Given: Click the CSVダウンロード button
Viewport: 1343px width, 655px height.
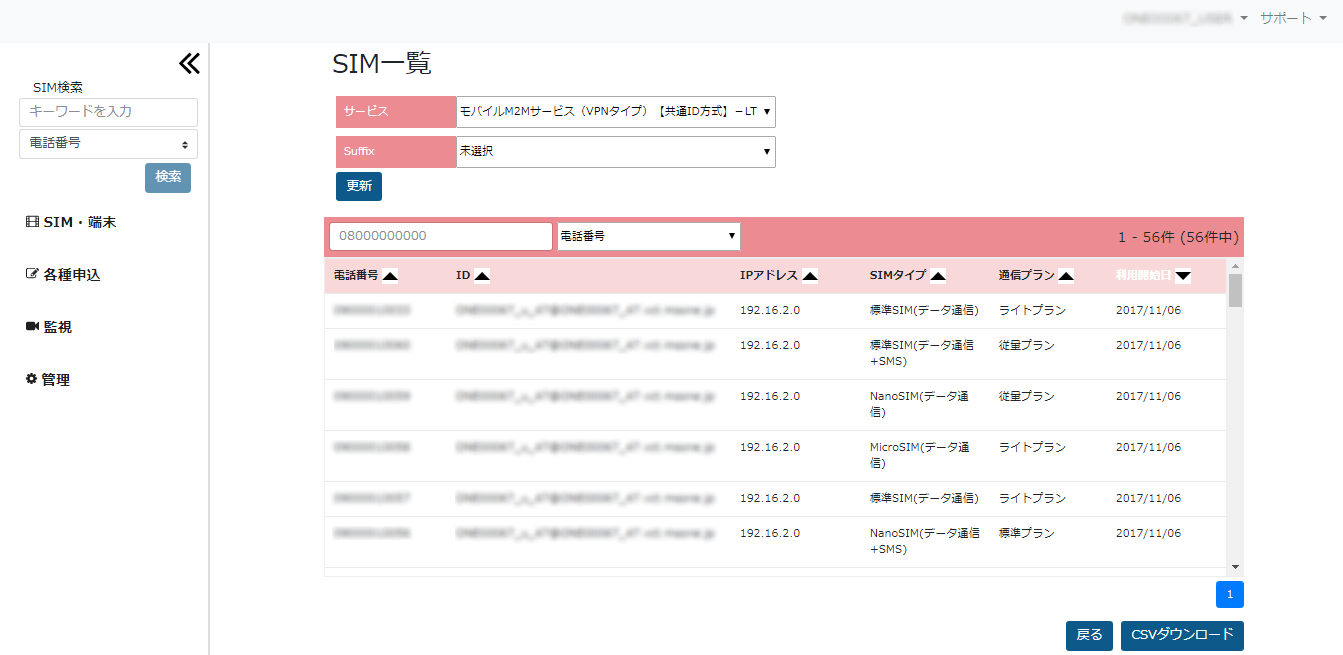Looking at the screenshot, I should (1182, 635).
